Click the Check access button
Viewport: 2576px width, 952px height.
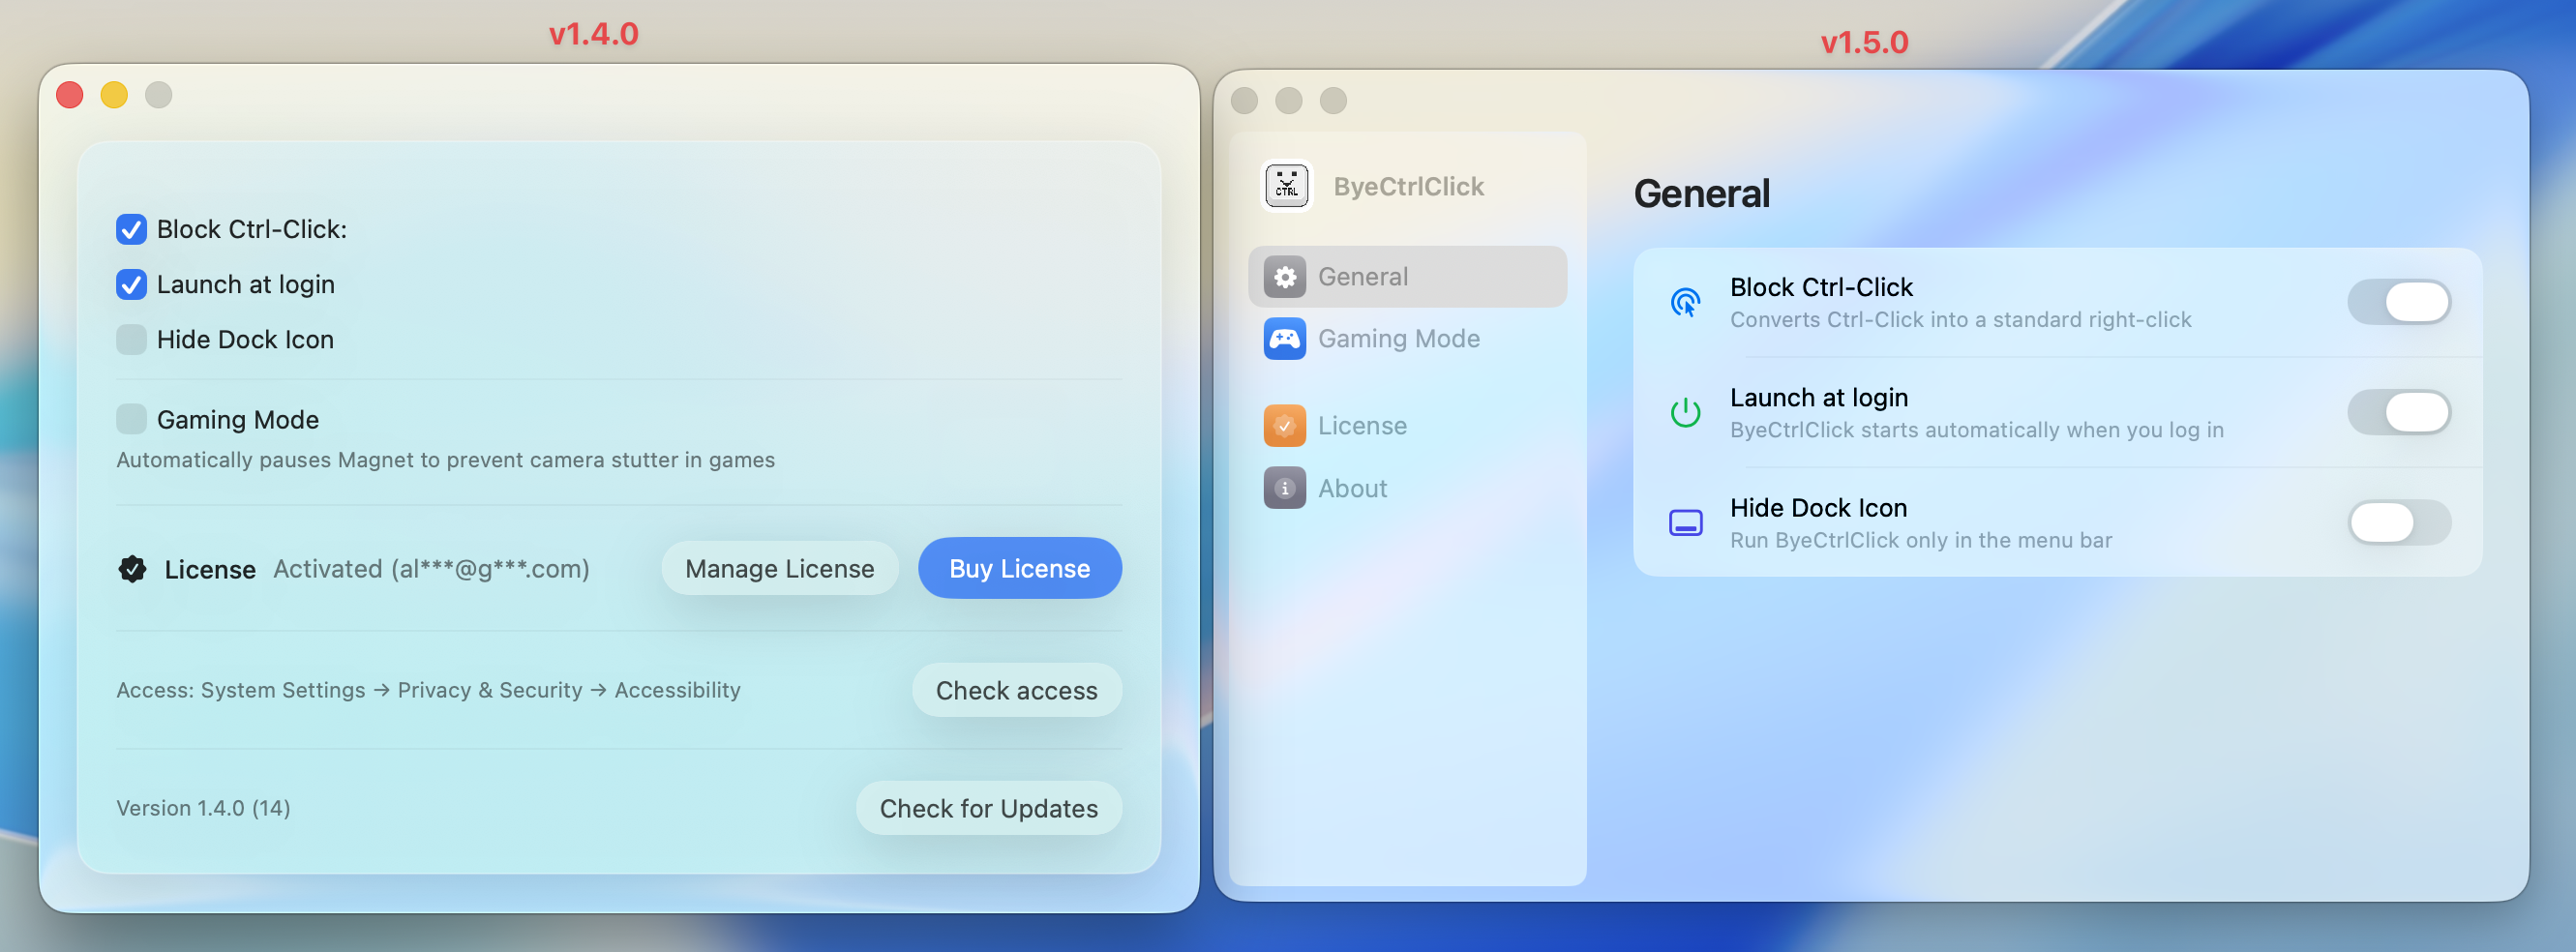point(1016,690)
